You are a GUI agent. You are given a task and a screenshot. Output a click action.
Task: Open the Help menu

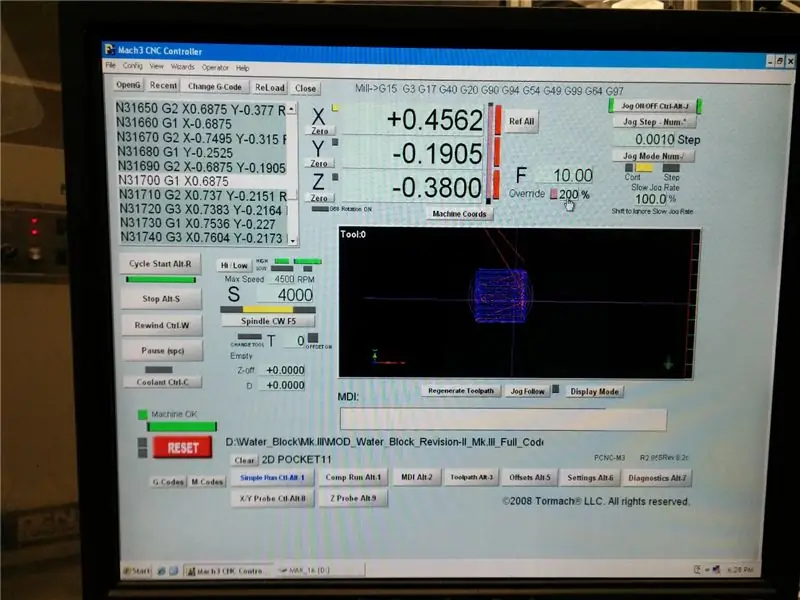[242, 68]
